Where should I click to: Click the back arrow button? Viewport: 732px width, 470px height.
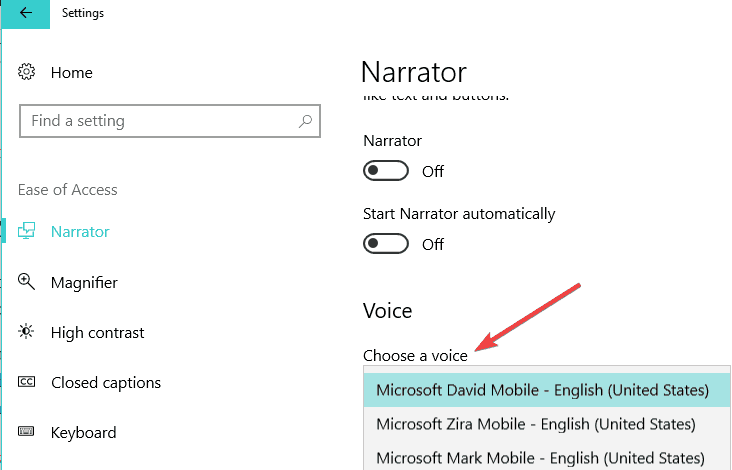click(x=26, y=14)
